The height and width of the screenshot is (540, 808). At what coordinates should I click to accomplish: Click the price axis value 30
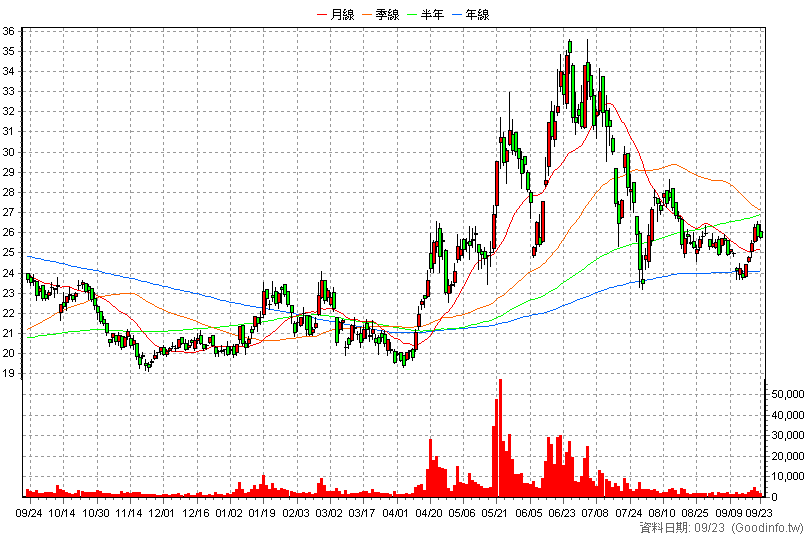[x=8, y=152]
